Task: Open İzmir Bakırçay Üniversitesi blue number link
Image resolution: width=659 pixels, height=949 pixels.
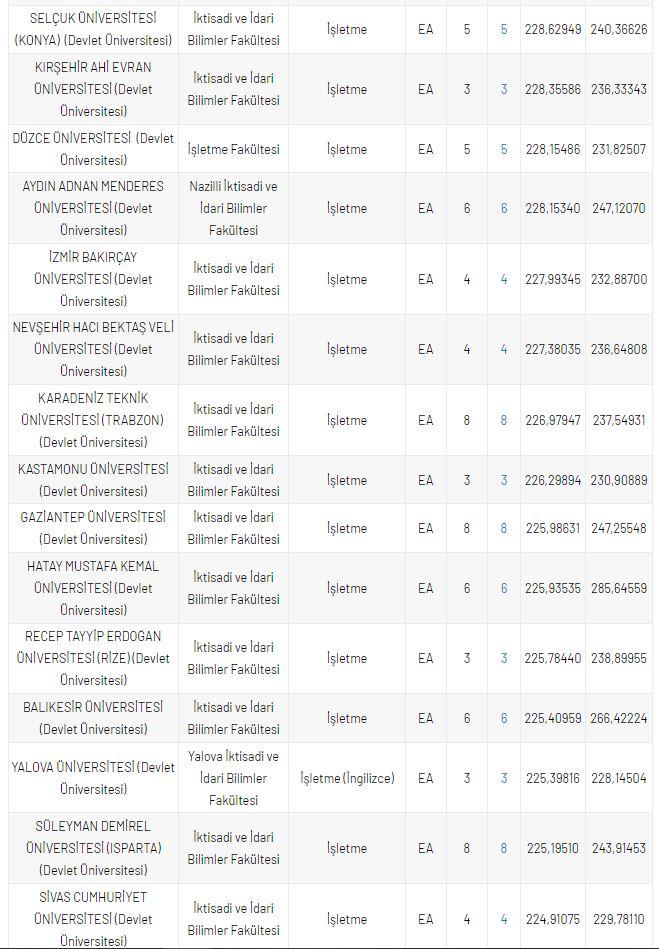Action: click(504, 279)
